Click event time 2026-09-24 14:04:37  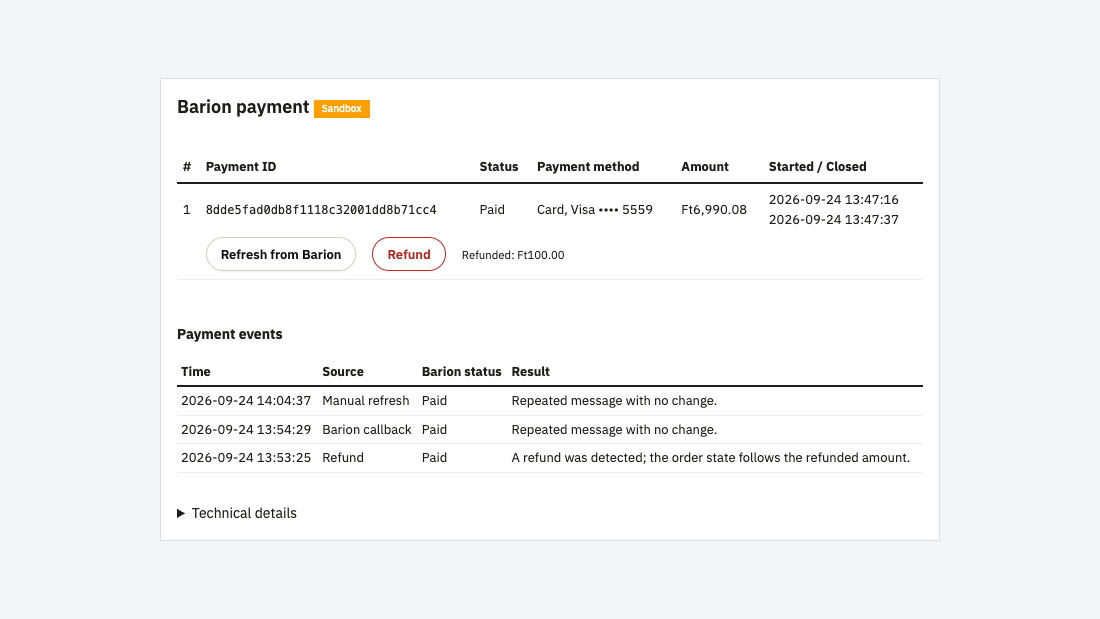tap(246, 401)
